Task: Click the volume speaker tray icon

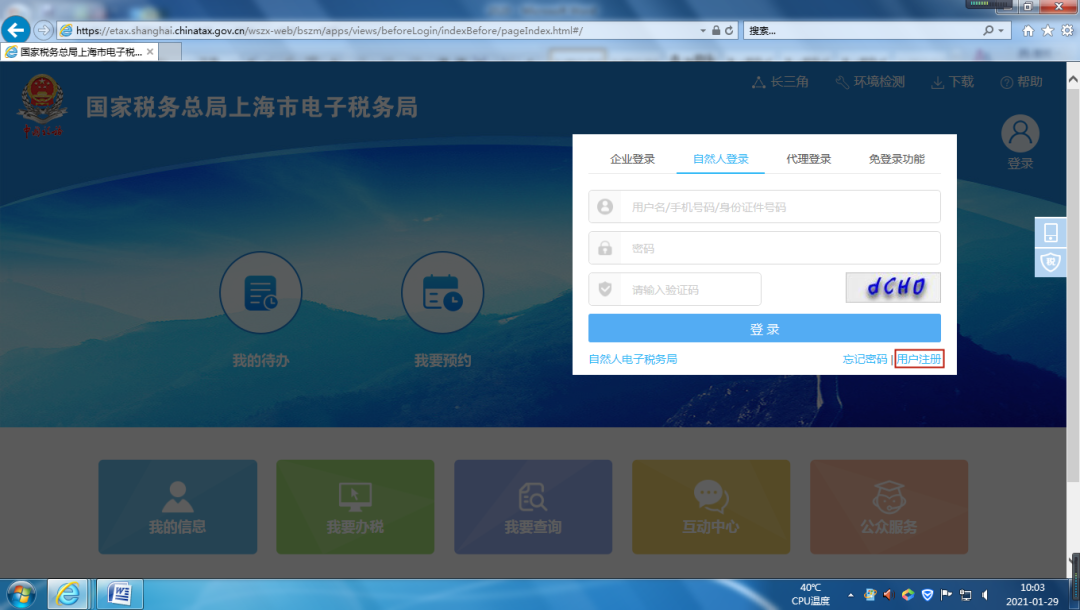Action: click(x=985, y=595)
